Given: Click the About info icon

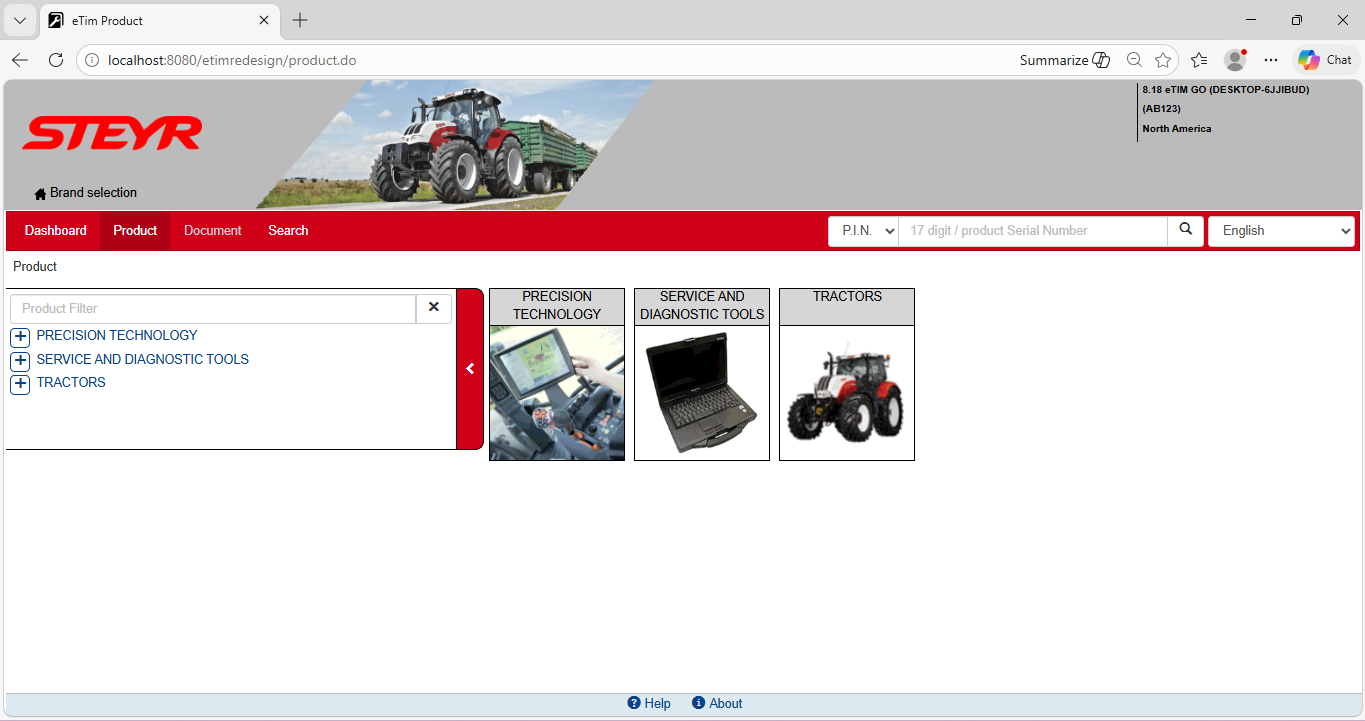Looking at the screenshot, I should coord(699,703).
